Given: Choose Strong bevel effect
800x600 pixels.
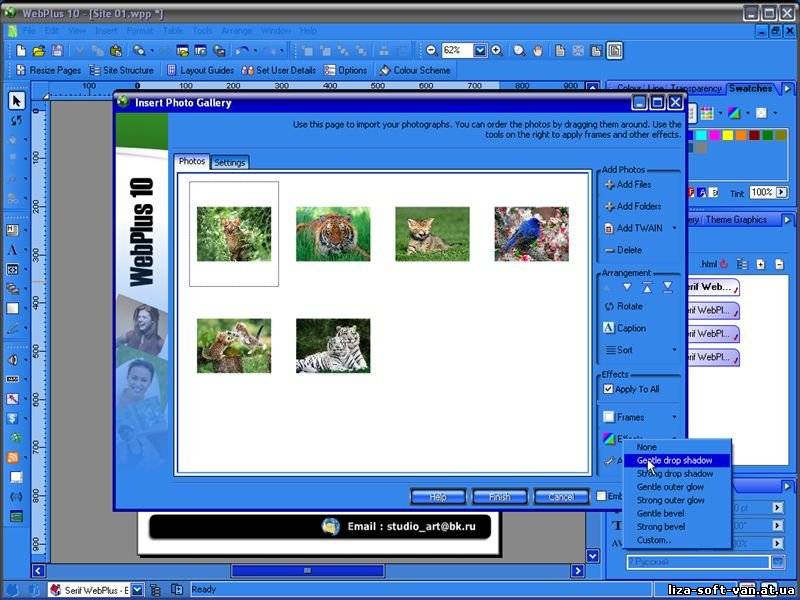Looking at the screenshot, I should [x=678, y=527].
